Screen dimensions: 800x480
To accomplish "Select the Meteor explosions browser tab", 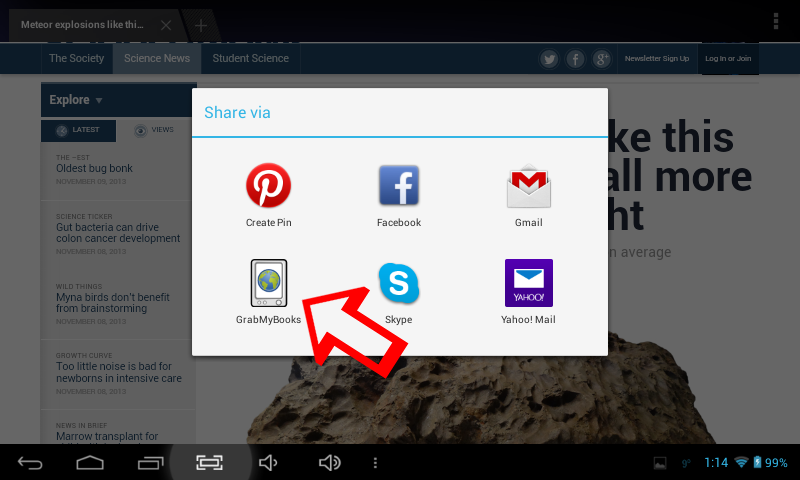I will [x=82, y=24].
